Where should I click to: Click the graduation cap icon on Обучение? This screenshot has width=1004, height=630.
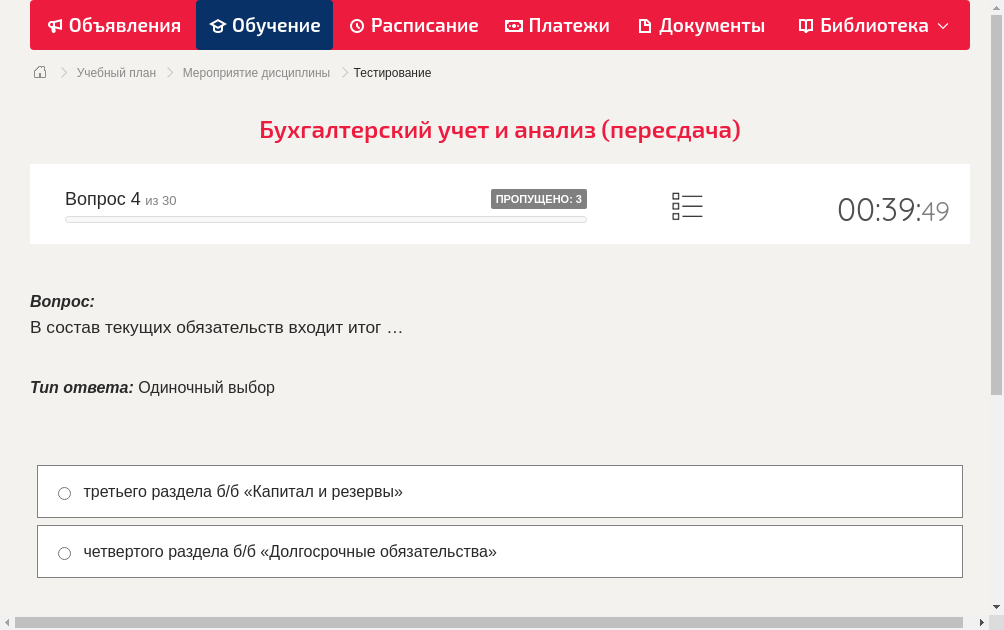tap(219, 25)
